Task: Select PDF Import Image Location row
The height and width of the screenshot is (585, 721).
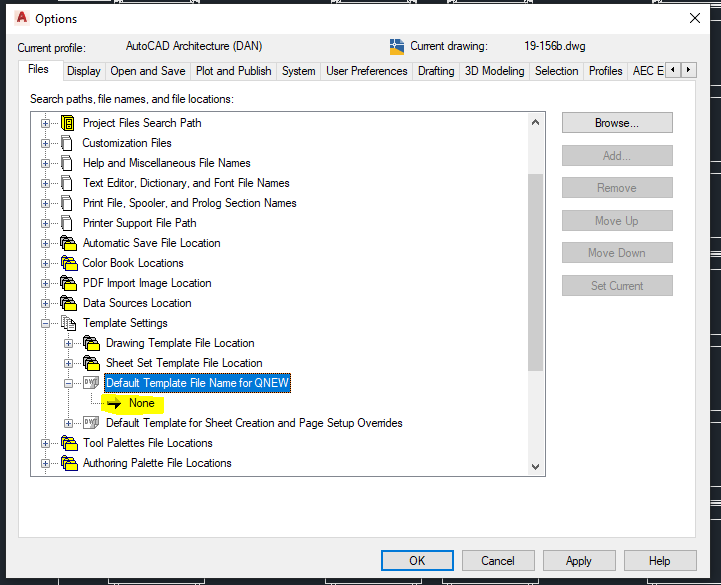Action: coord(147,283)
